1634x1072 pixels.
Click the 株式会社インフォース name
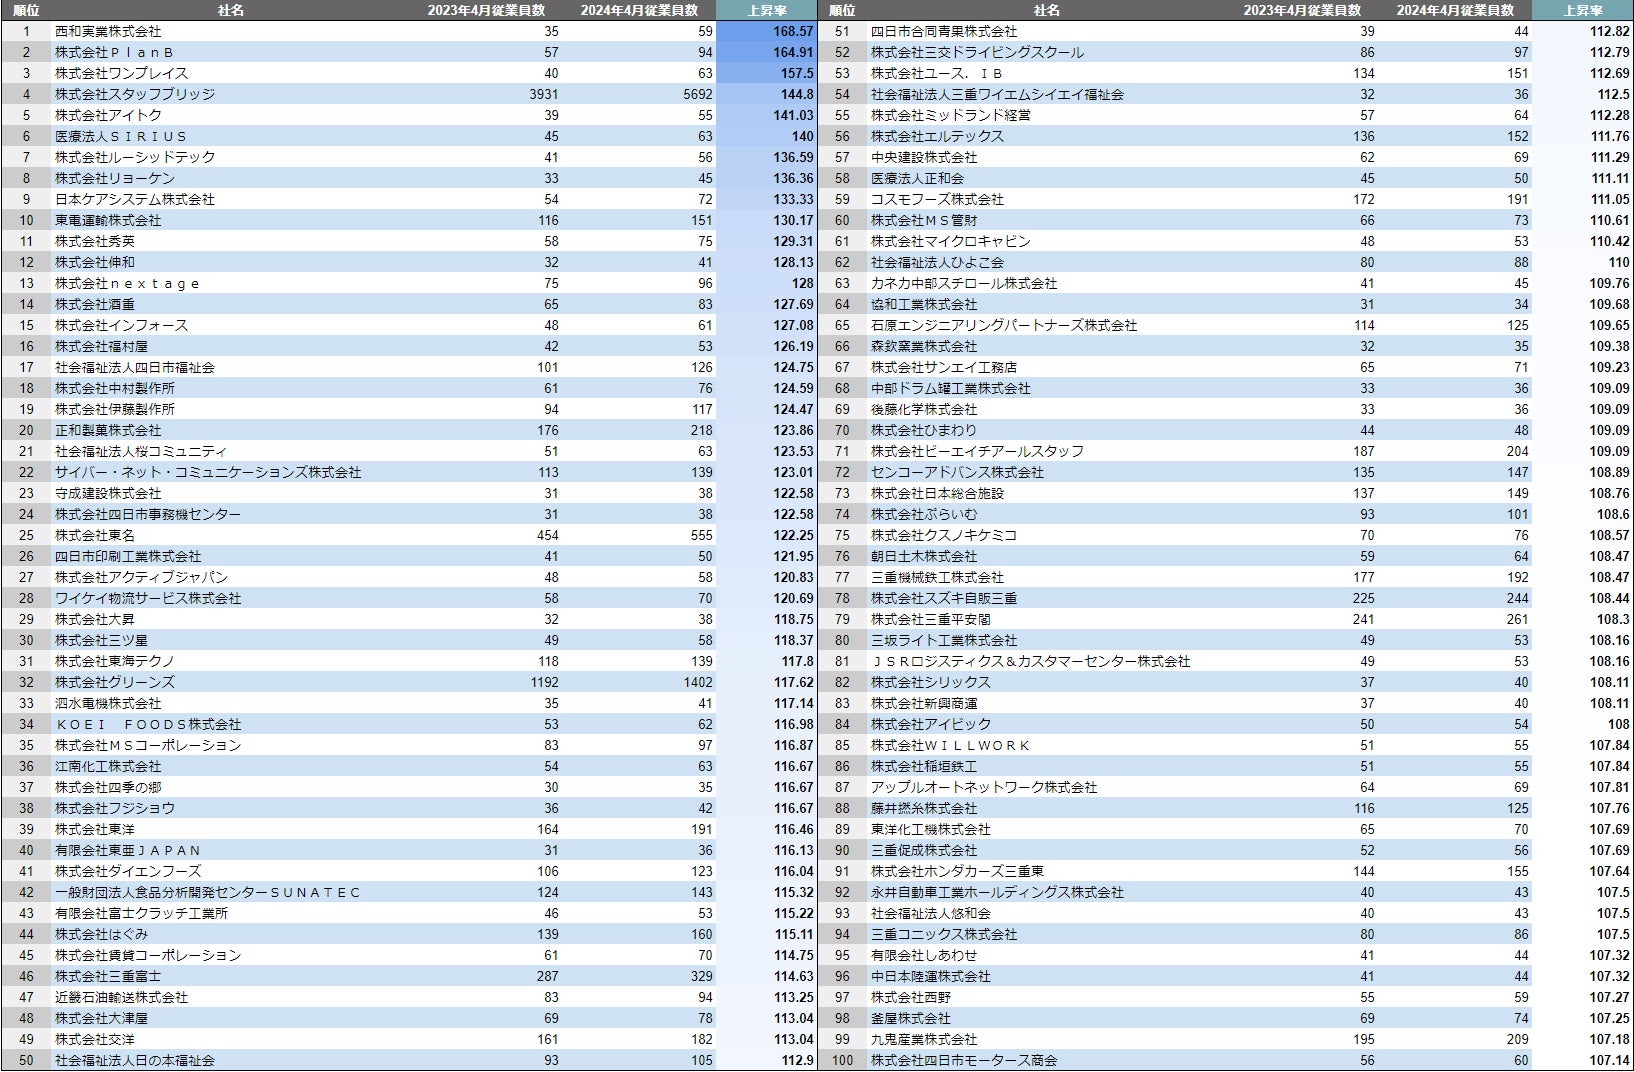click(x=121, y=325)
